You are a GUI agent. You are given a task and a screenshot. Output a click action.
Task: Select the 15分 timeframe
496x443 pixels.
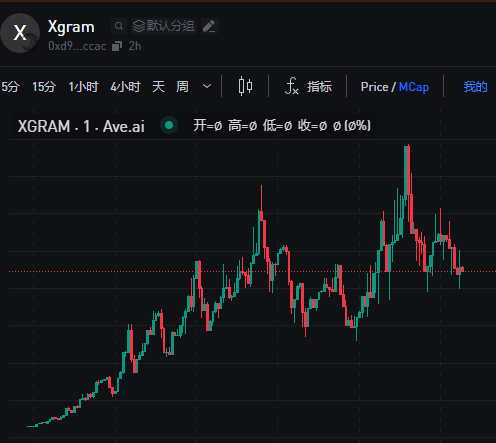click(44, 87)
